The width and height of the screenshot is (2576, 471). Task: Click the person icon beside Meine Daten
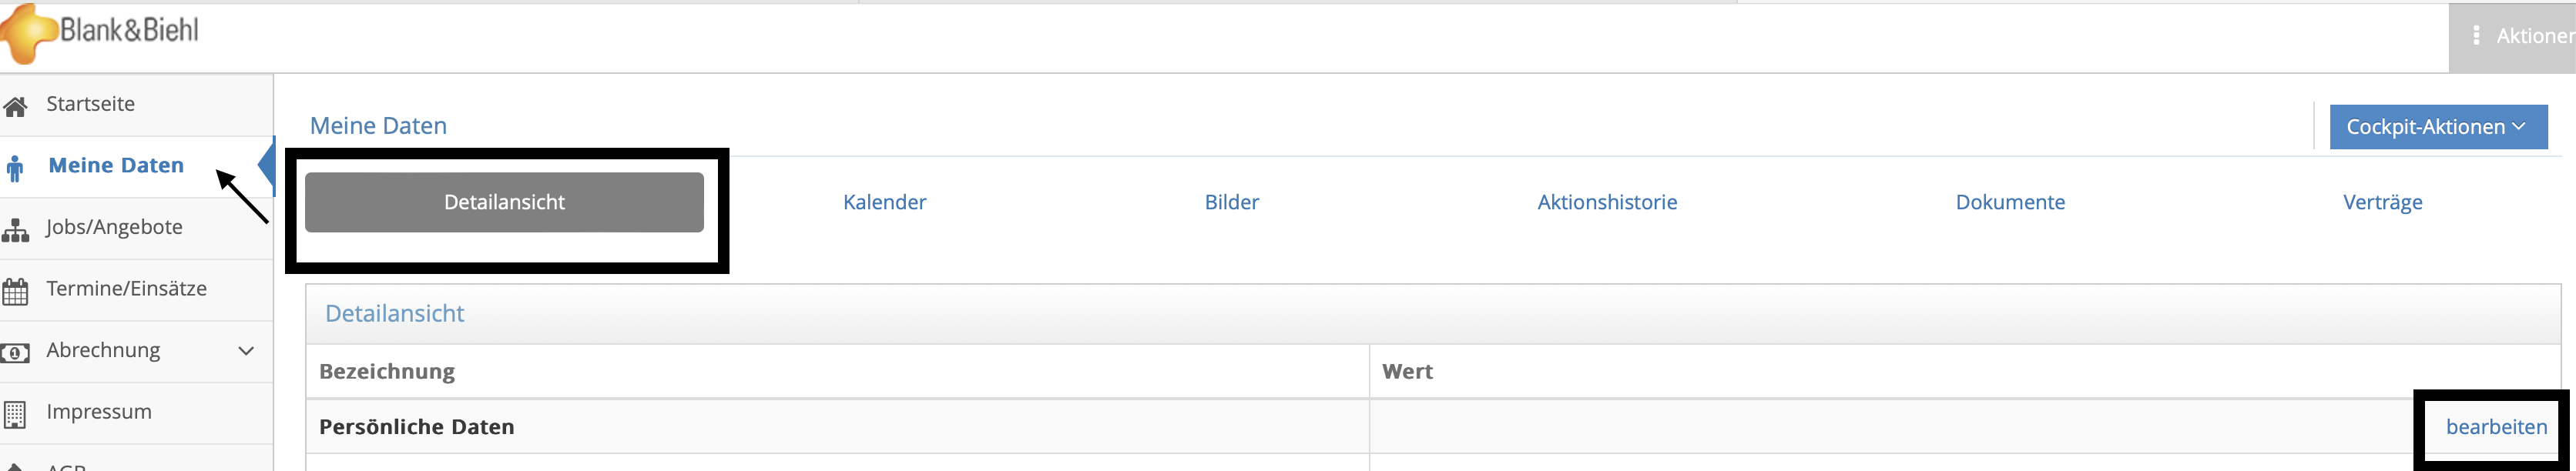[x=14, y=168]
